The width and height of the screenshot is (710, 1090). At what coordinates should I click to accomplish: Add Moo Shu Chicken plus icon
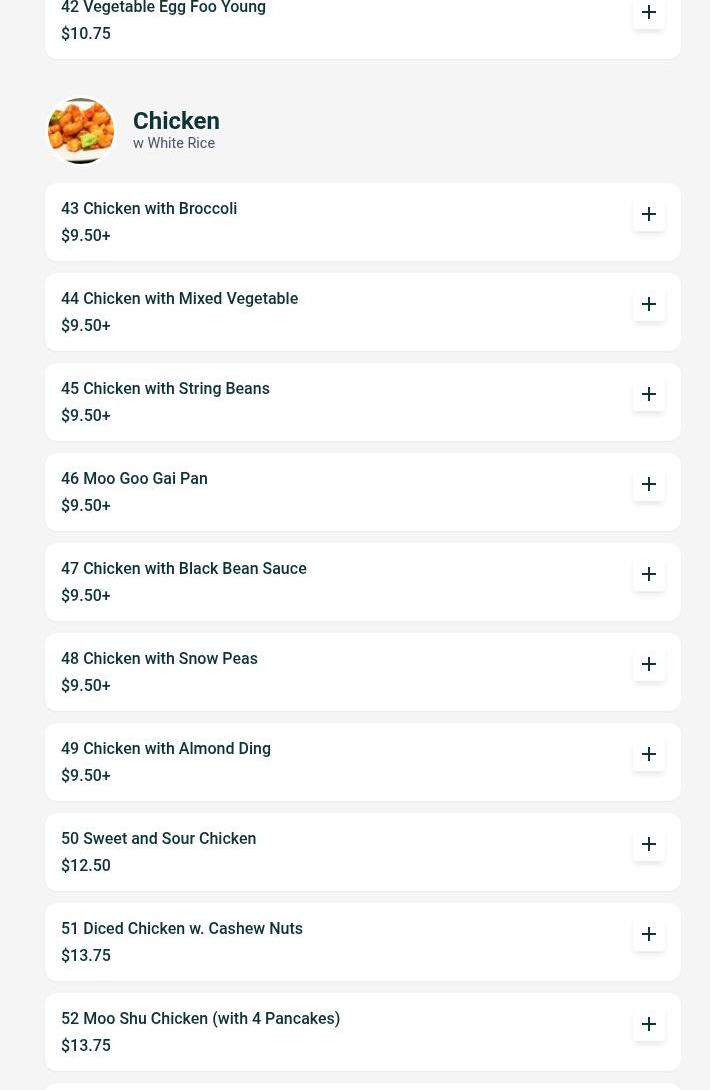[x=649, y=1025]
